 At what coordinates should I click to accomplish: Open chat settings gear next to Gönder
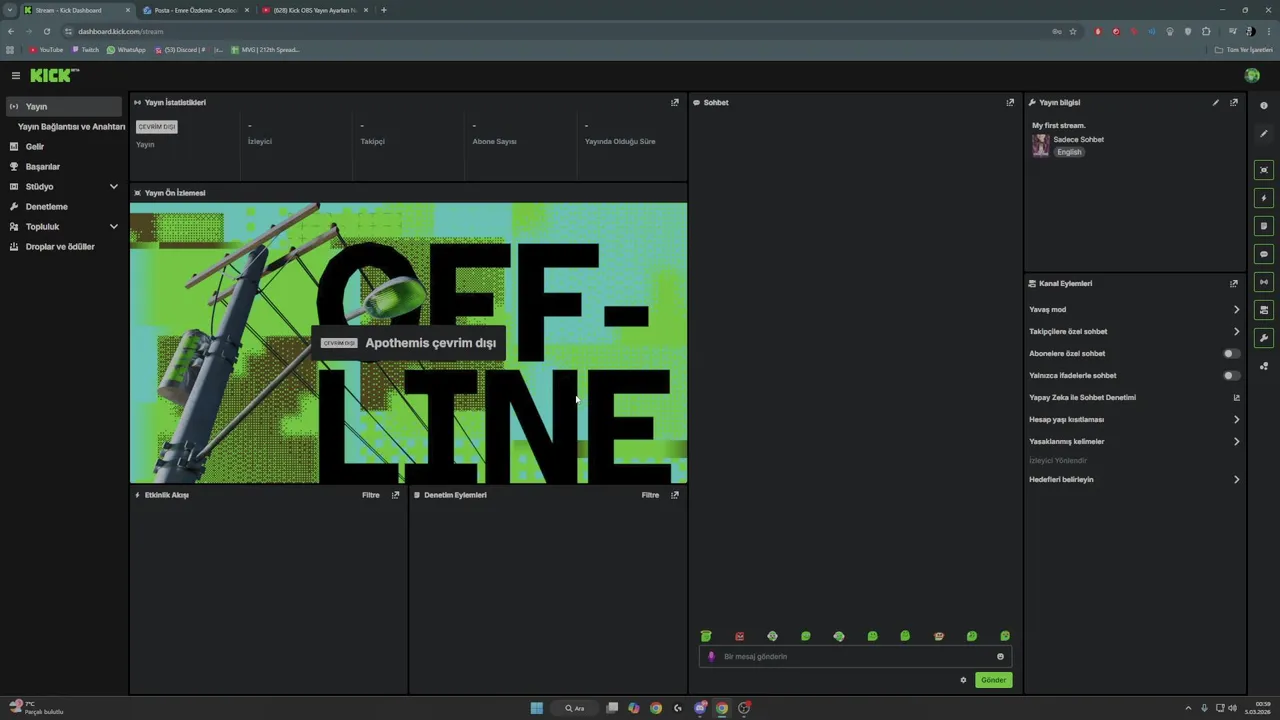click(x=963, y=680)
